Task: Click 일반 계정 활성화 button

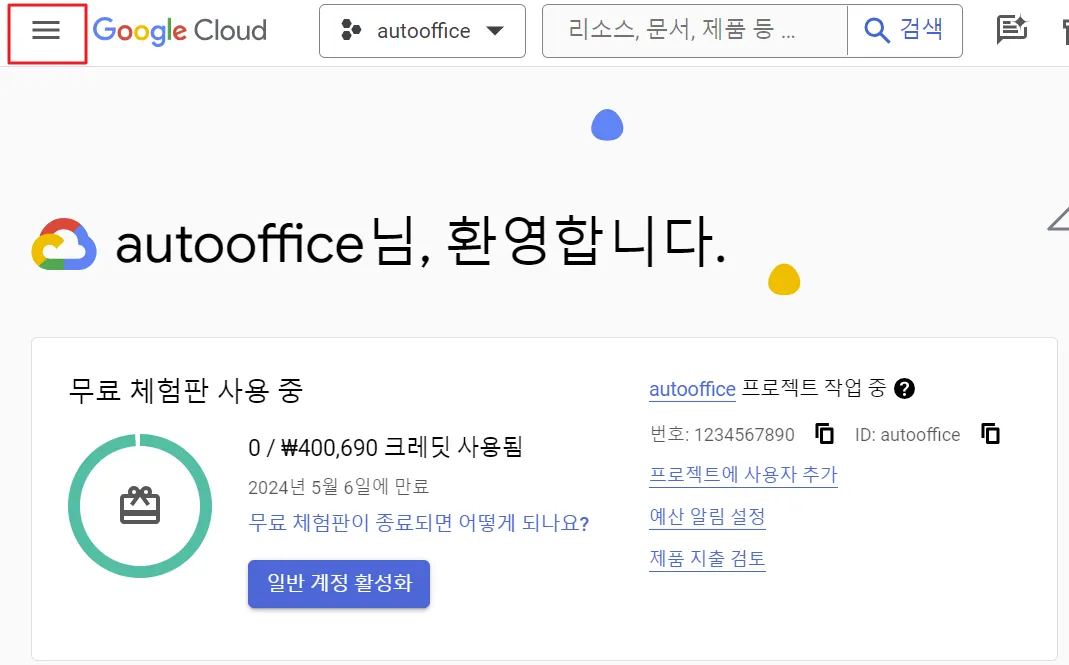Action: click(x=339, y=583)
